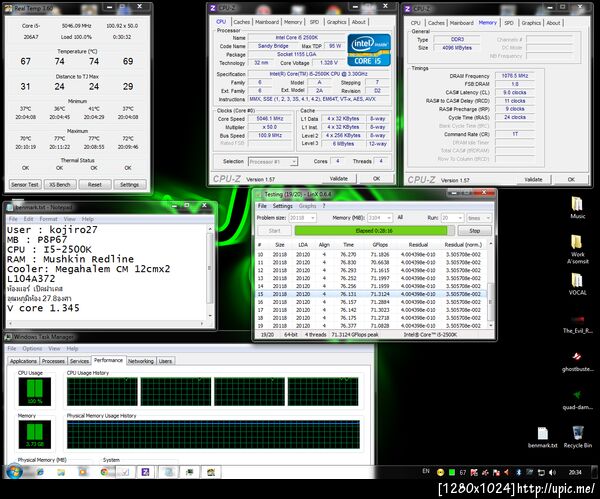Viewport: 600px width, 499px height.
Task: Click the EN language indicator
Action: 426,471
